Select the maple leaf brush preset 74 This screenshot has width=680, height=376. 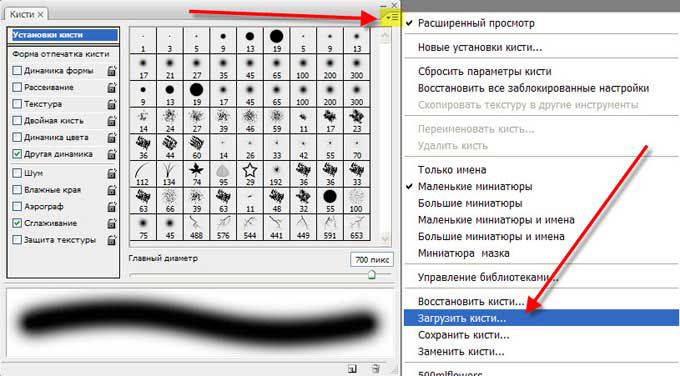196,174
